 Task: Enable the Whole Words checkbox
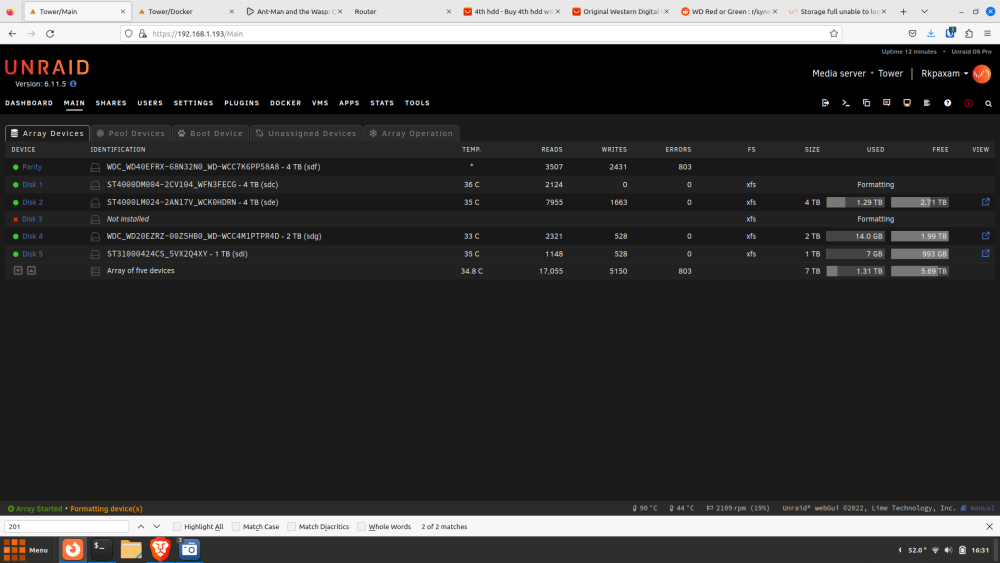[x=362, y=527]
